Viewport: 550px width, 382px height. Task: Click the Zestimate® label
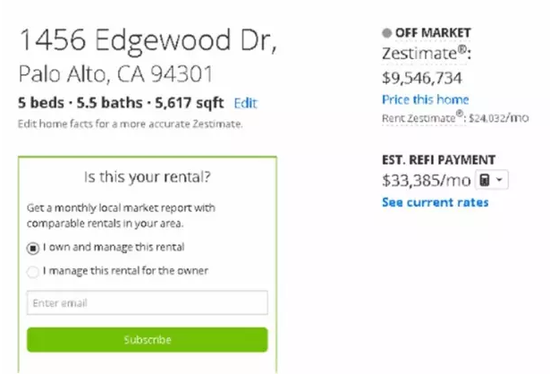pyautogui.click(x=426, y=54)
